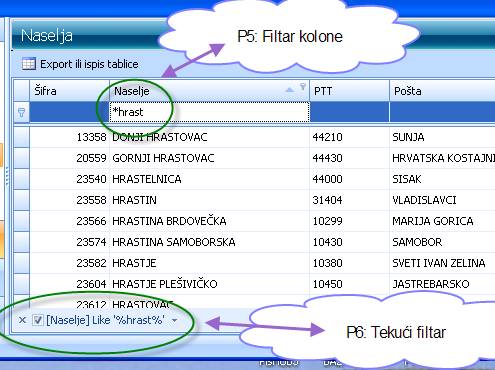Screen dimensions: 495x370
Task: Click the filter row funnel icon
Action: (22, 113)
